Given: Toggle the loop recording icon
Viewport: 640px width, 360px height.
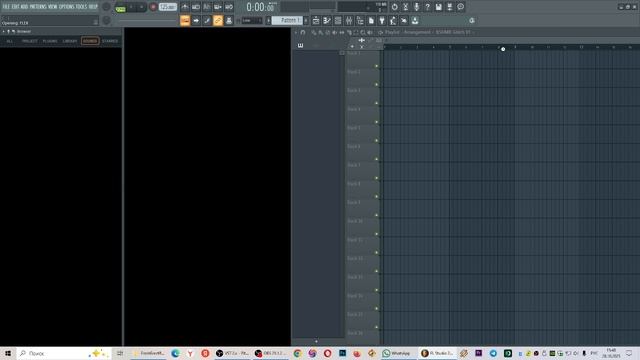Looking at the screenshot, I should pyautogui.click(x=229, y=7).
